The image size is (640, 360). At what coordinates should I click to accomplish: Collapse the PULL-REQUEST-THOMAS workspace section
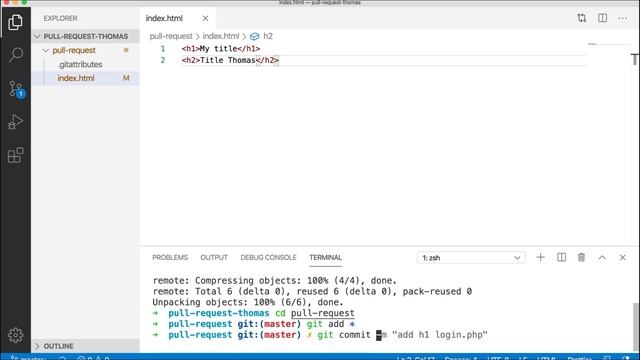point(86,36)
